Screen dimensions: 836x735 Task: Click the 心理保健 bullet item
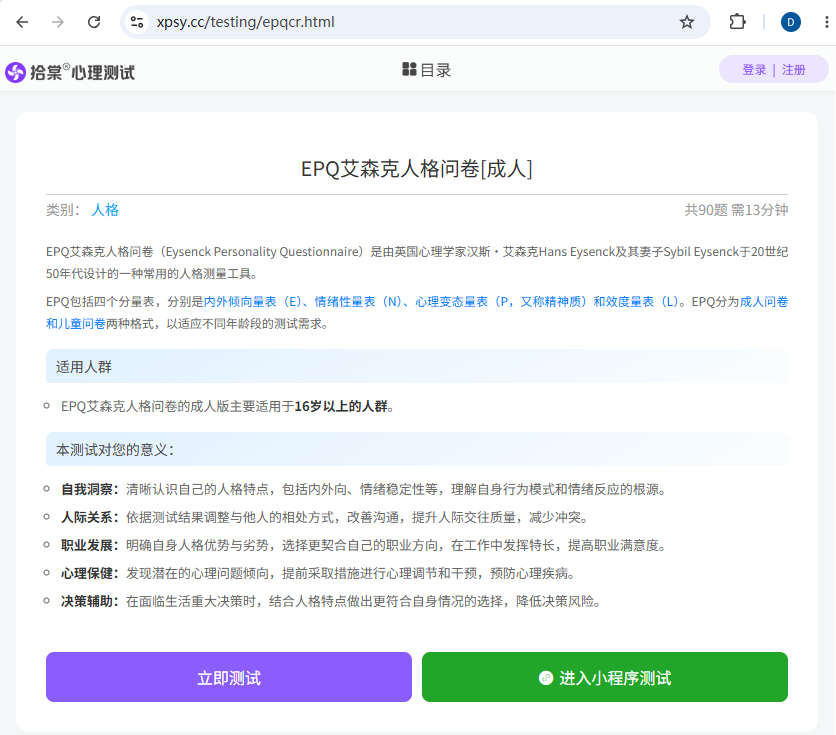click(318, 574)
